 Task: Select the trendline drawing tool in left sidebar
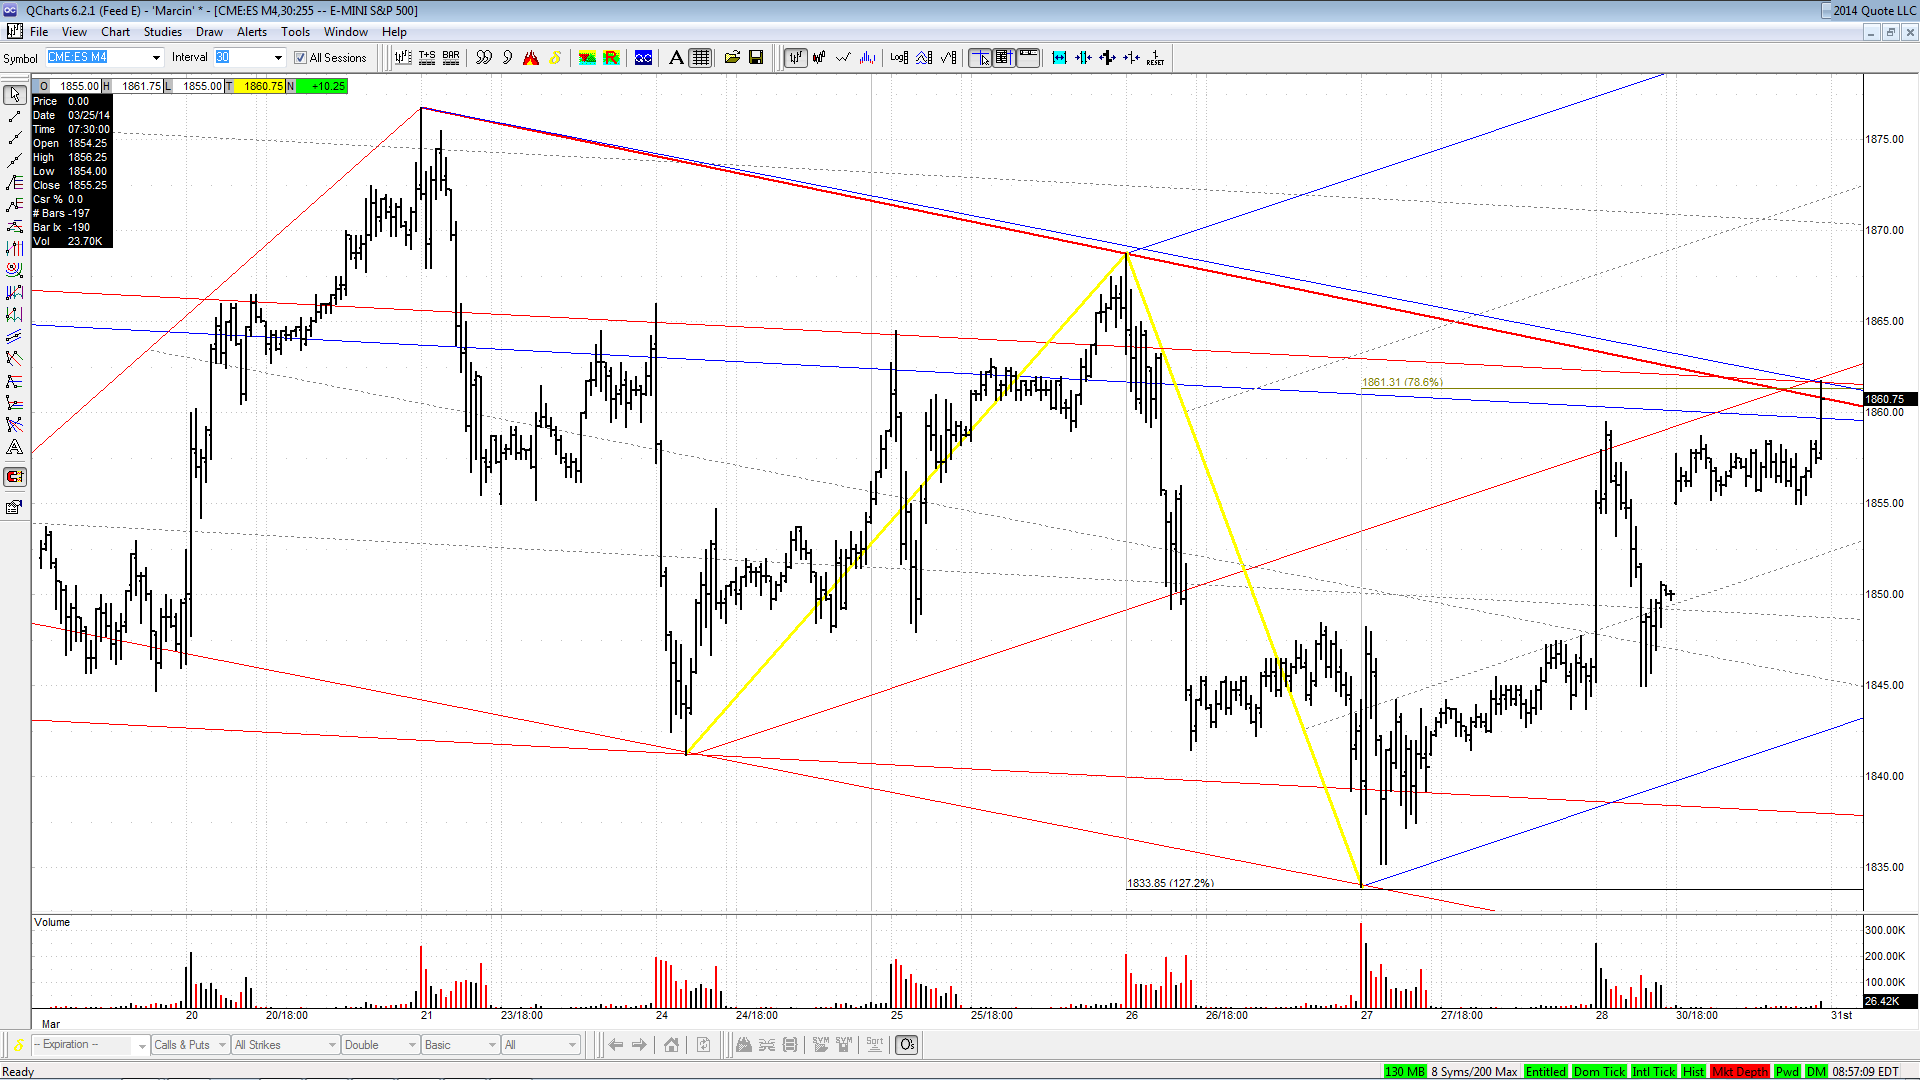14,117
